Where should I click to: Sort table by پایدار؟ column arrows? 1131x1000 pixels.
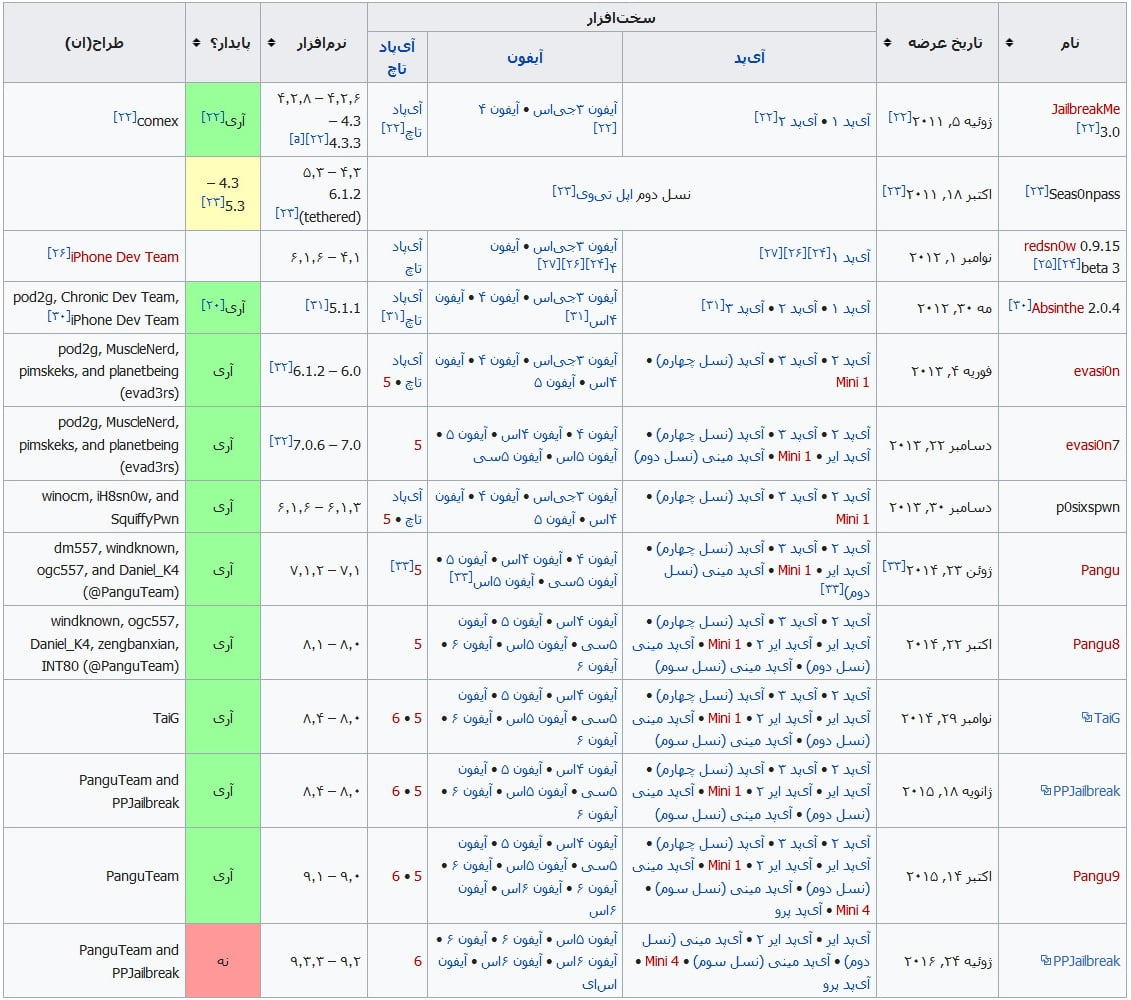(x=196, y=43)
